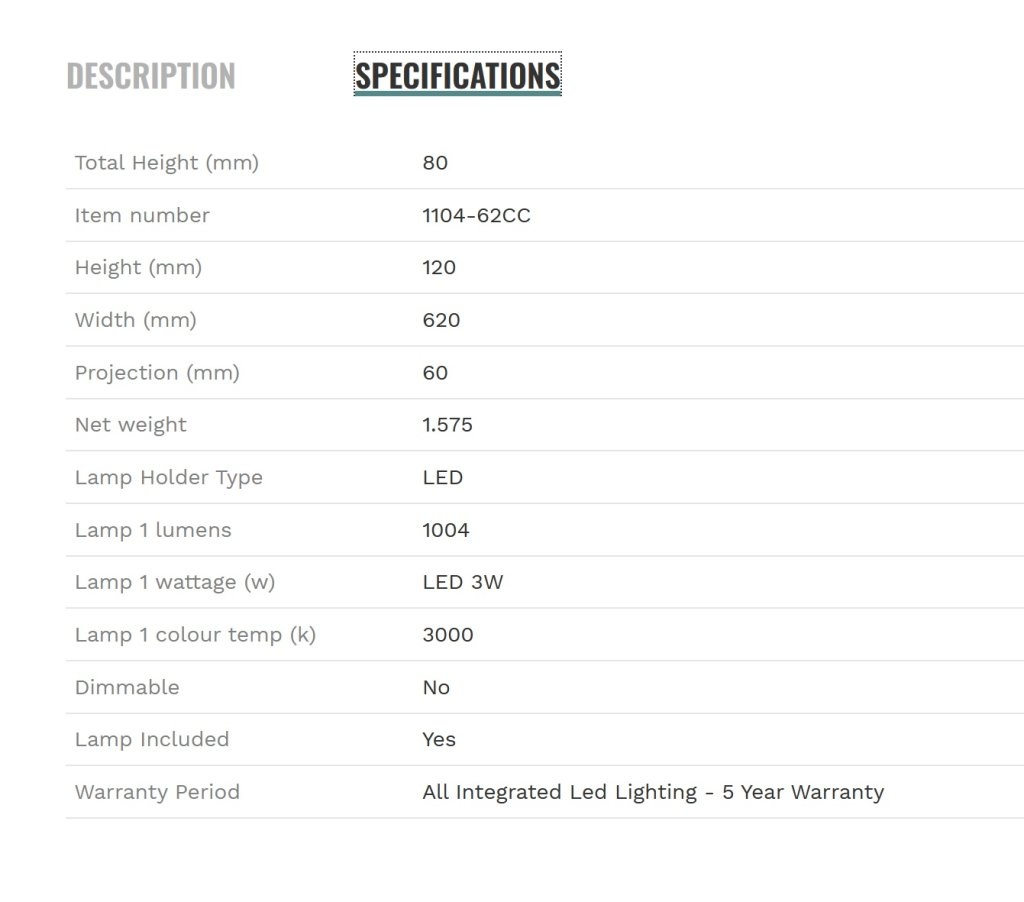The height and width of the screenshot is (902, 1024).
Task: Select the Lamp Holder Type value LED
Action: [442, 477]
